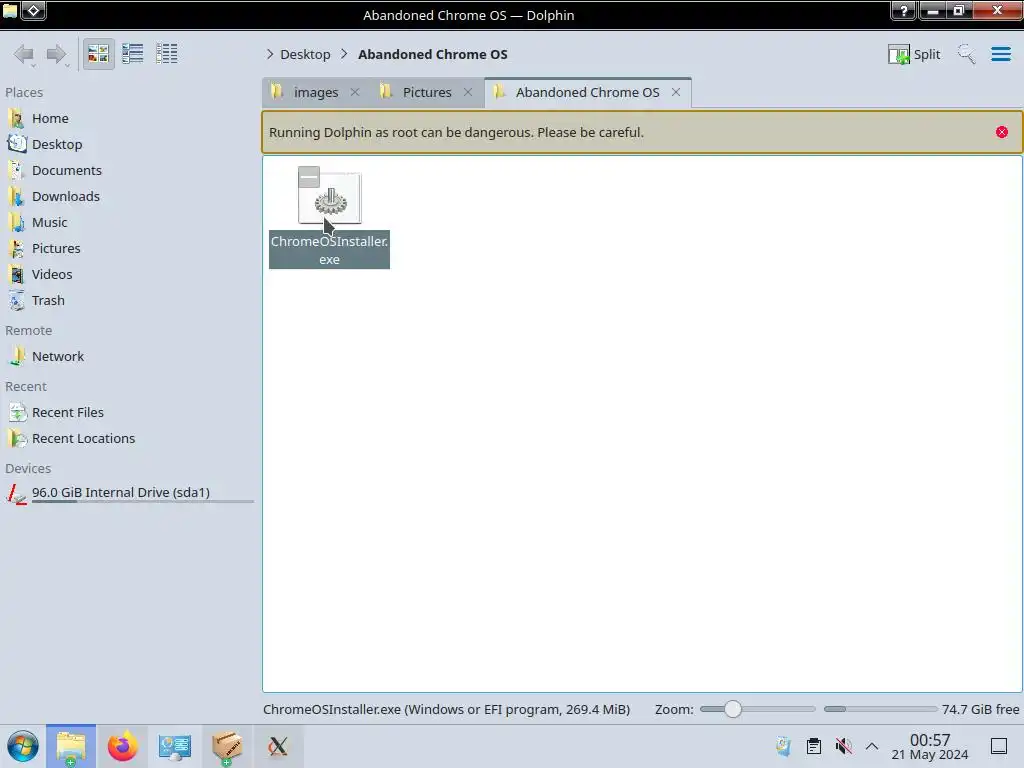Viewport: 1024px width, 768px height.
Task: Click the internal drive device icon
Action: (x=16, y=494)
